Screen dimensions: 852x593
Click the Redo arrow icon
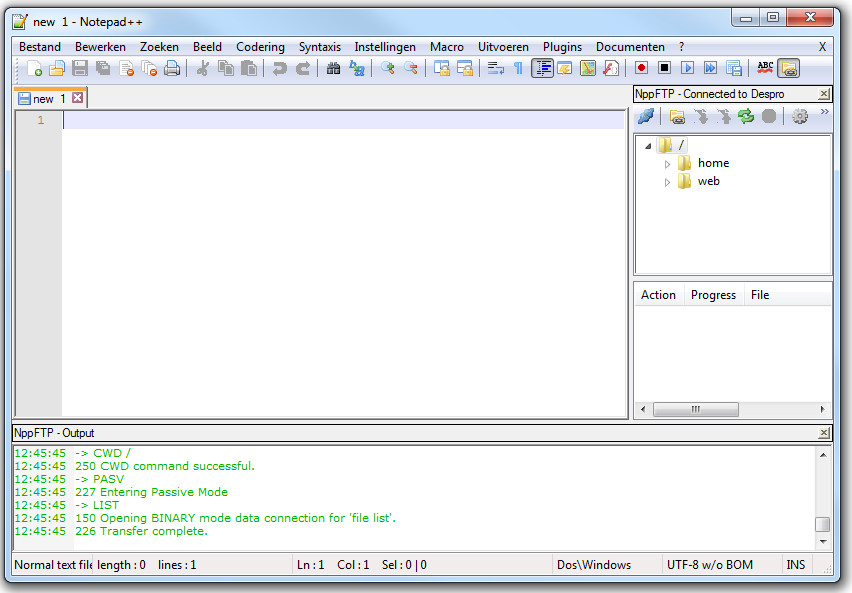[302, 68]
